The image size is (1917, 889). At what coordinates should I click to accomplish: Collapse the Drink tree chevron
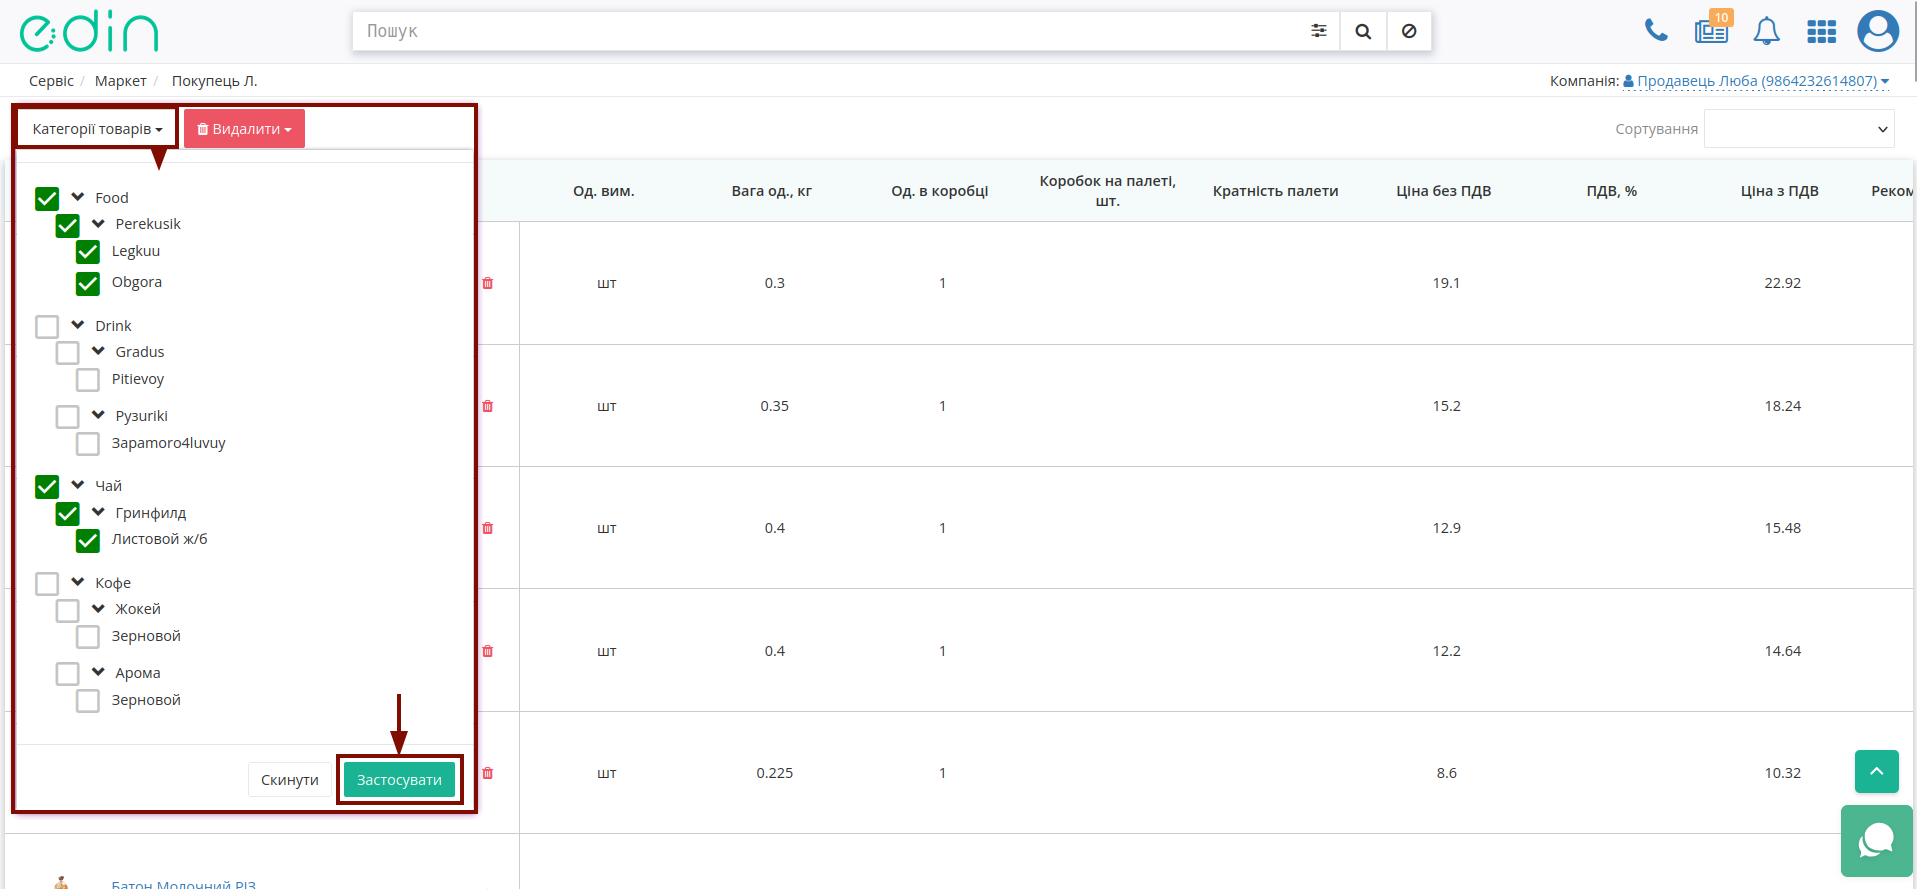coord(78,325)
